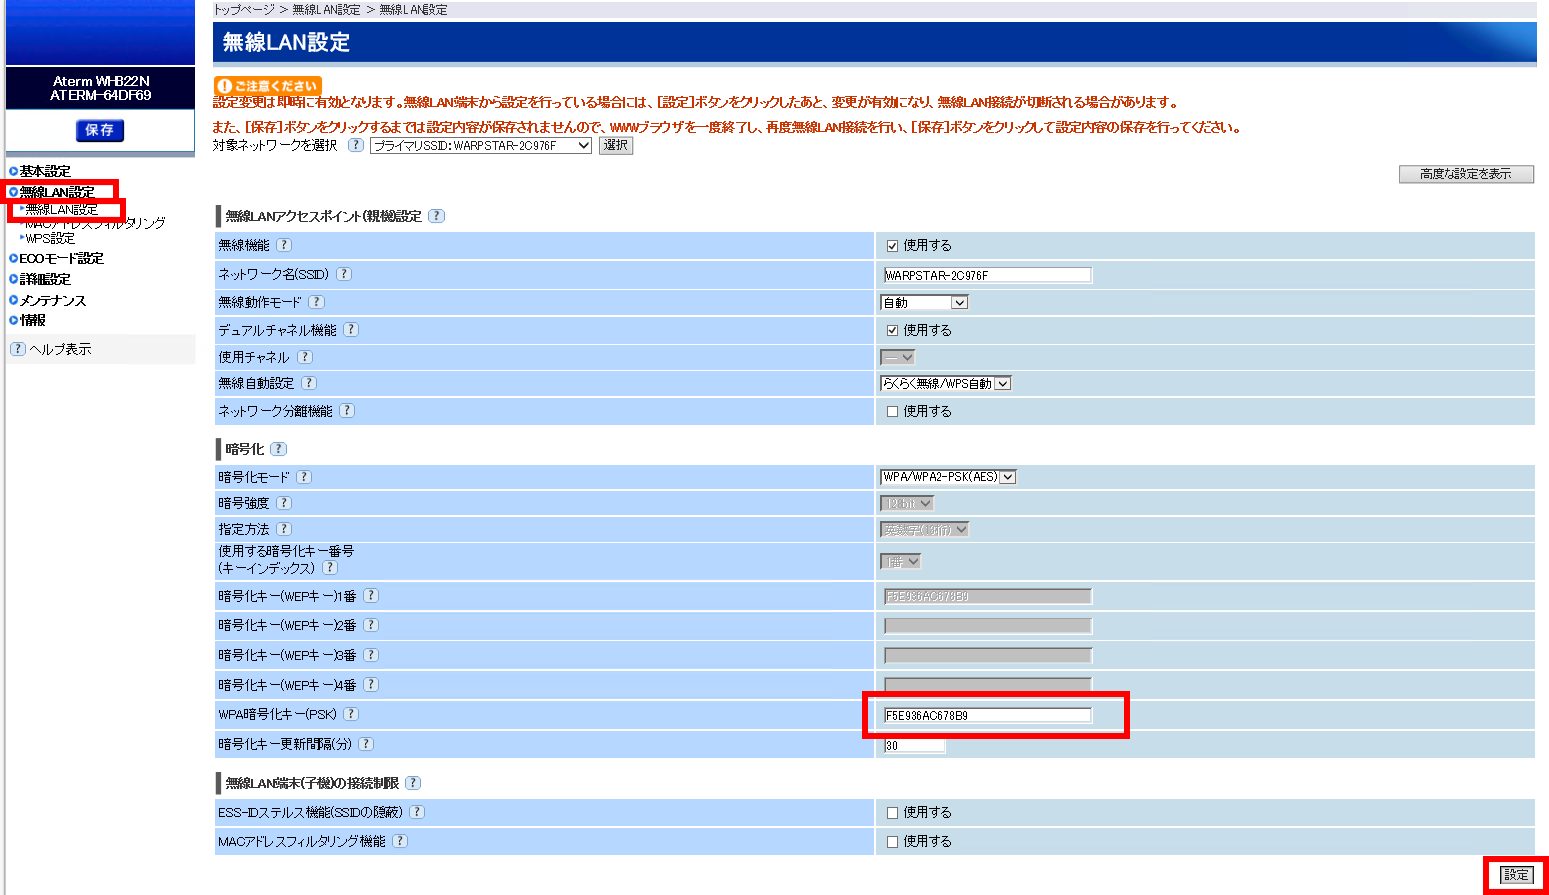Click the 保存 button in the sidebar
Image resolution: width=1549 pixels, height=895 pixels.
point(100,130)
